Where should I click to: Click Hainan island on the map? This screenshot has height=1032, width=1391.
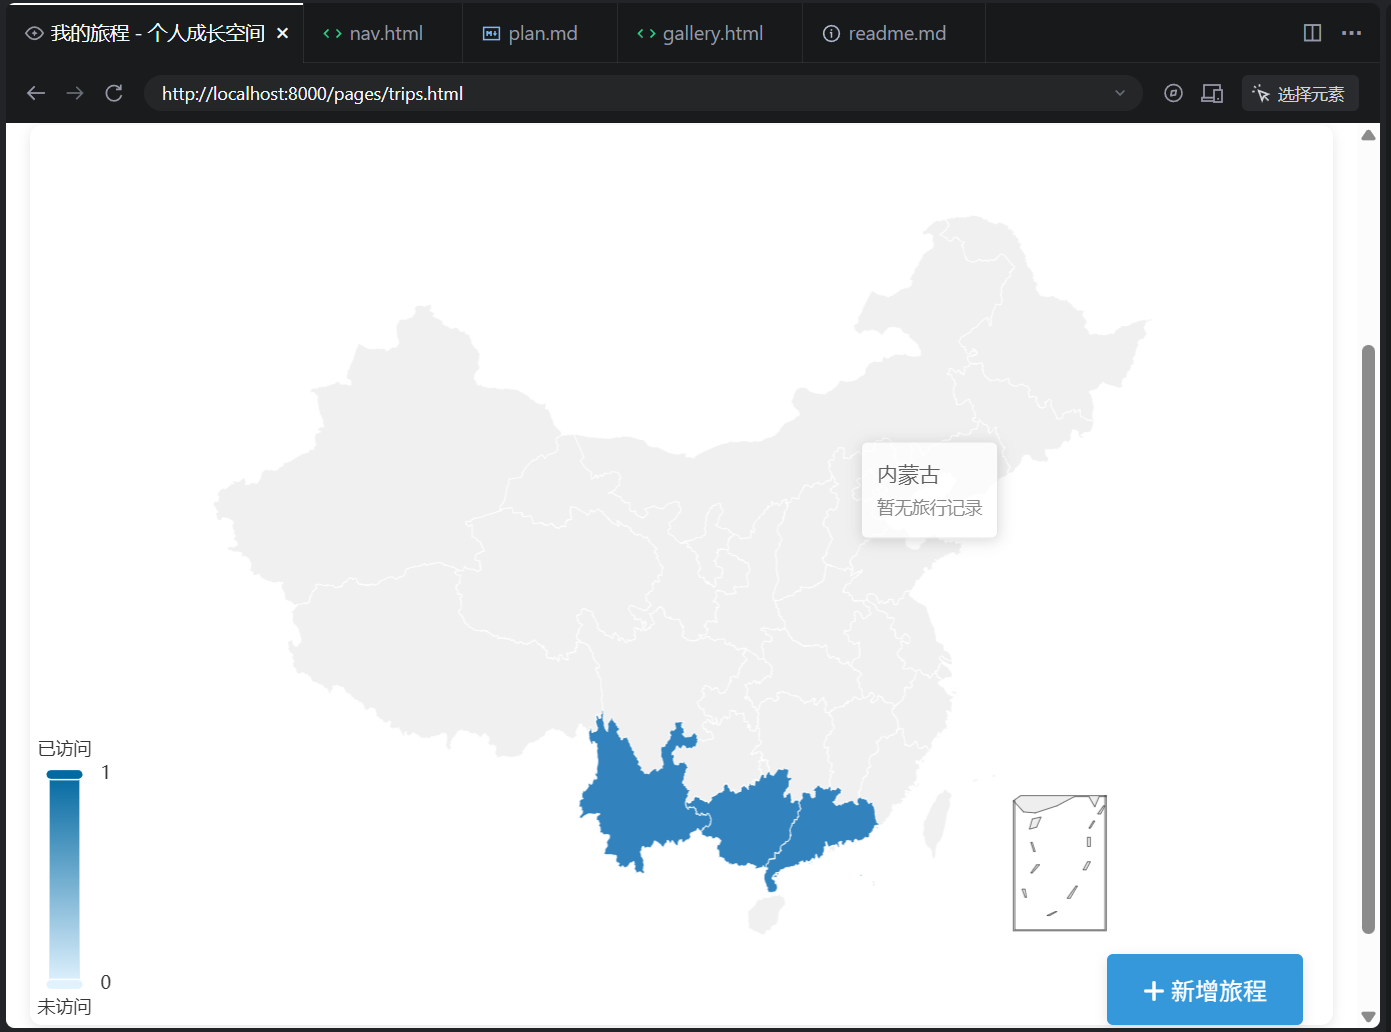[x=766, y=914]
